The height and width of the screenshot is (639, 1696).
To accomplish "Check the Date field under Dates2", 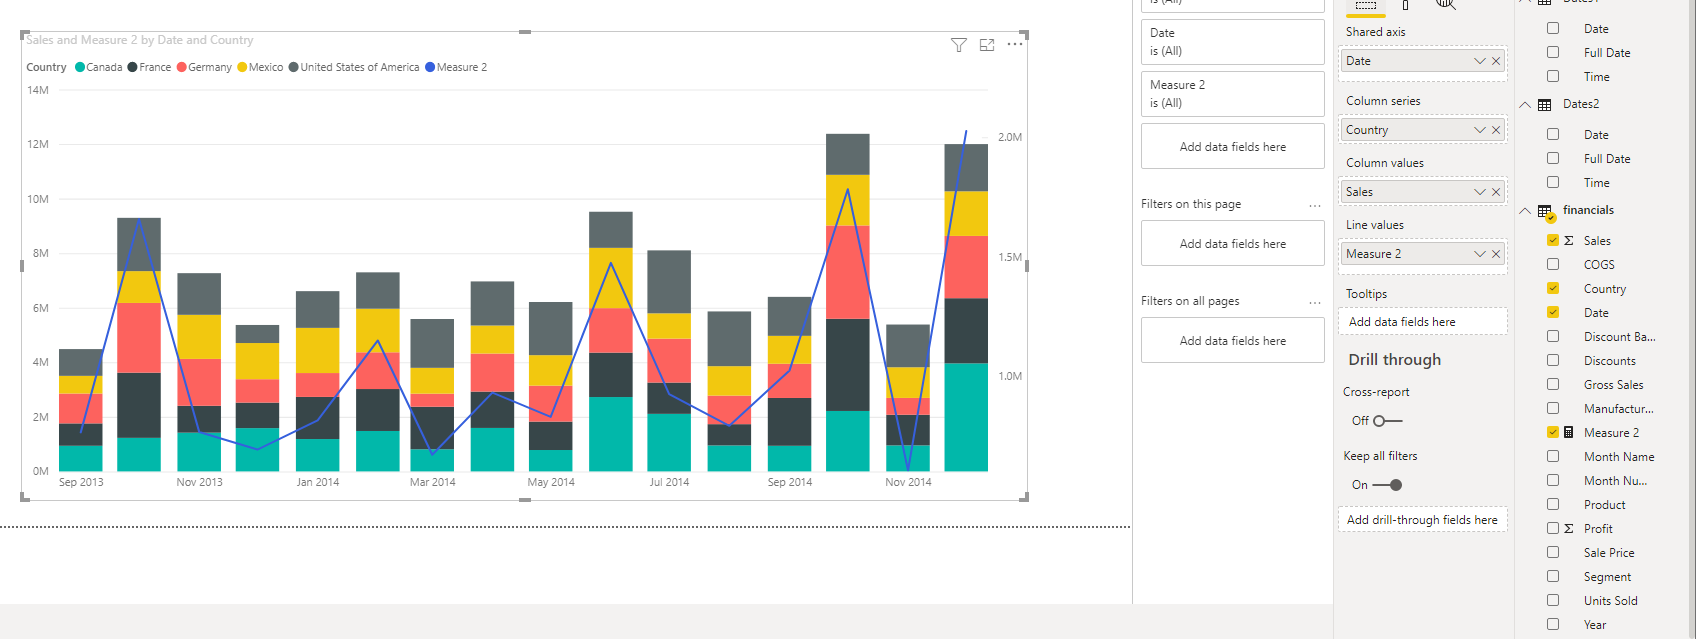I will click(1553, 134).
